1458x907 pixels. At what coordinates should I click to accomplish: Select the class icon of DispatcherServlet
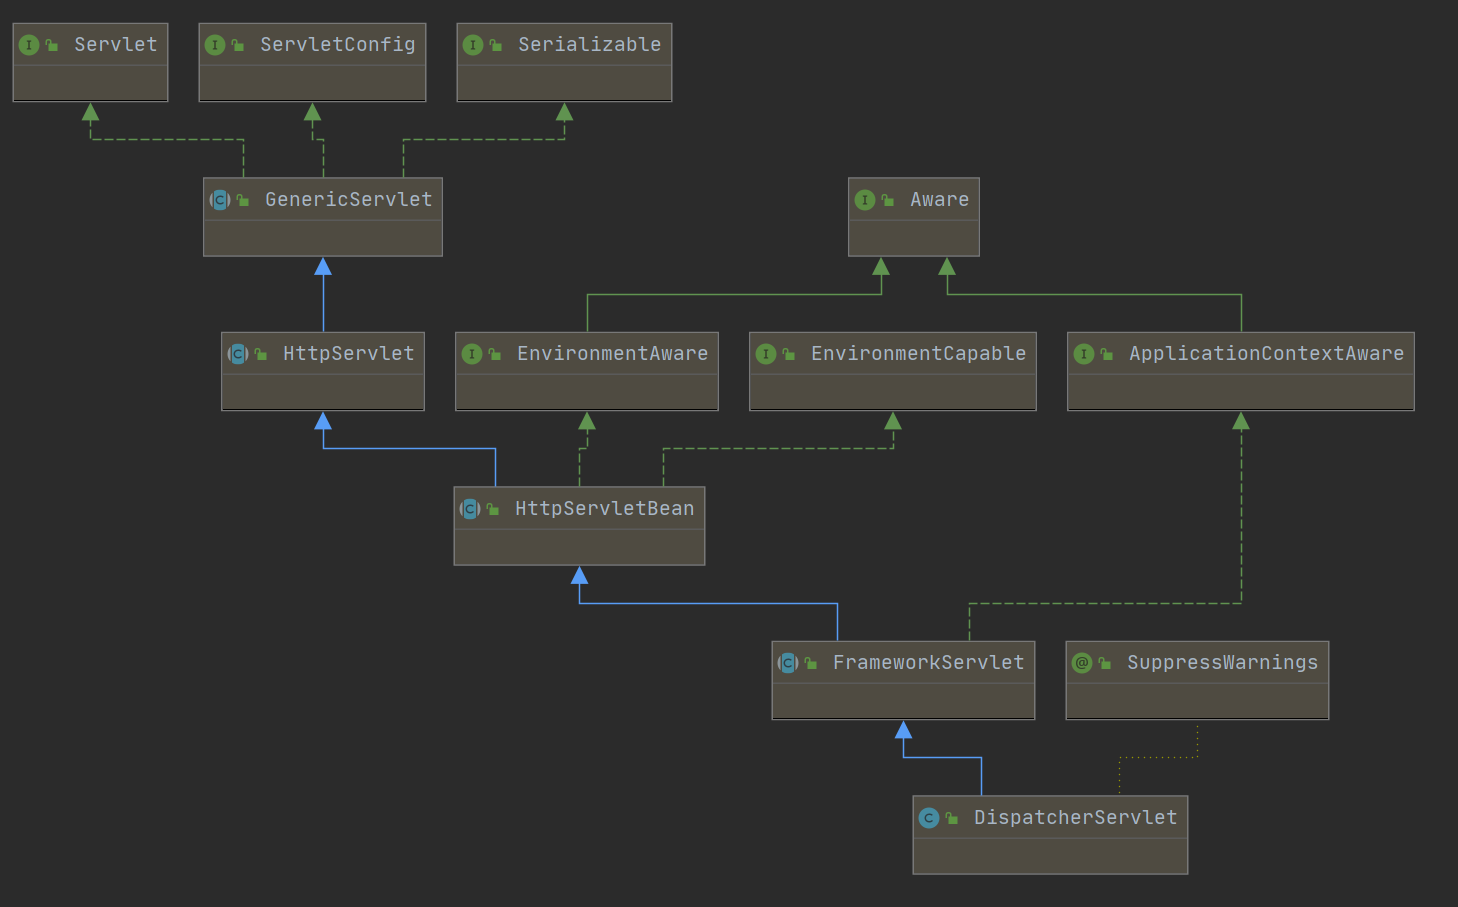[x=930, y=817]
